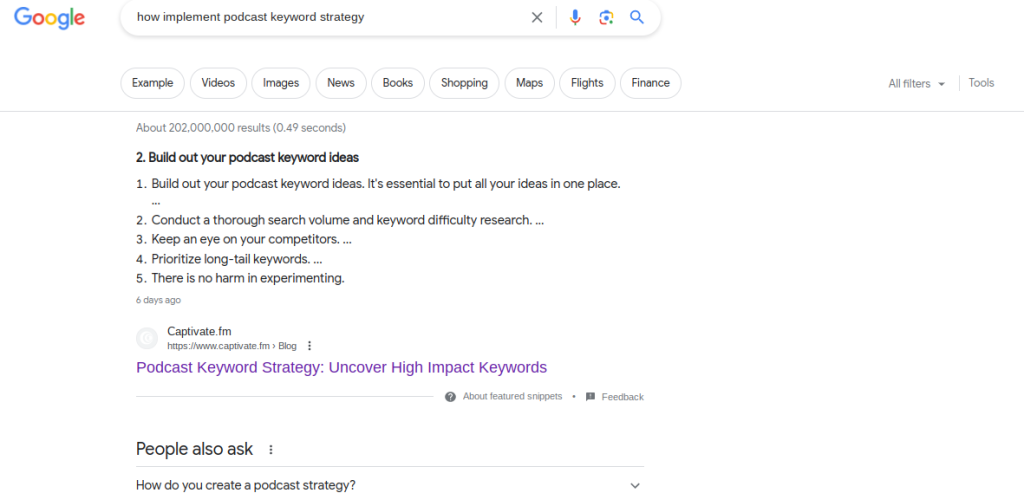This screenshot has height=493, width=1024.
Task: Click the Captivate.fm site favicon
Action: click(147, 338)
